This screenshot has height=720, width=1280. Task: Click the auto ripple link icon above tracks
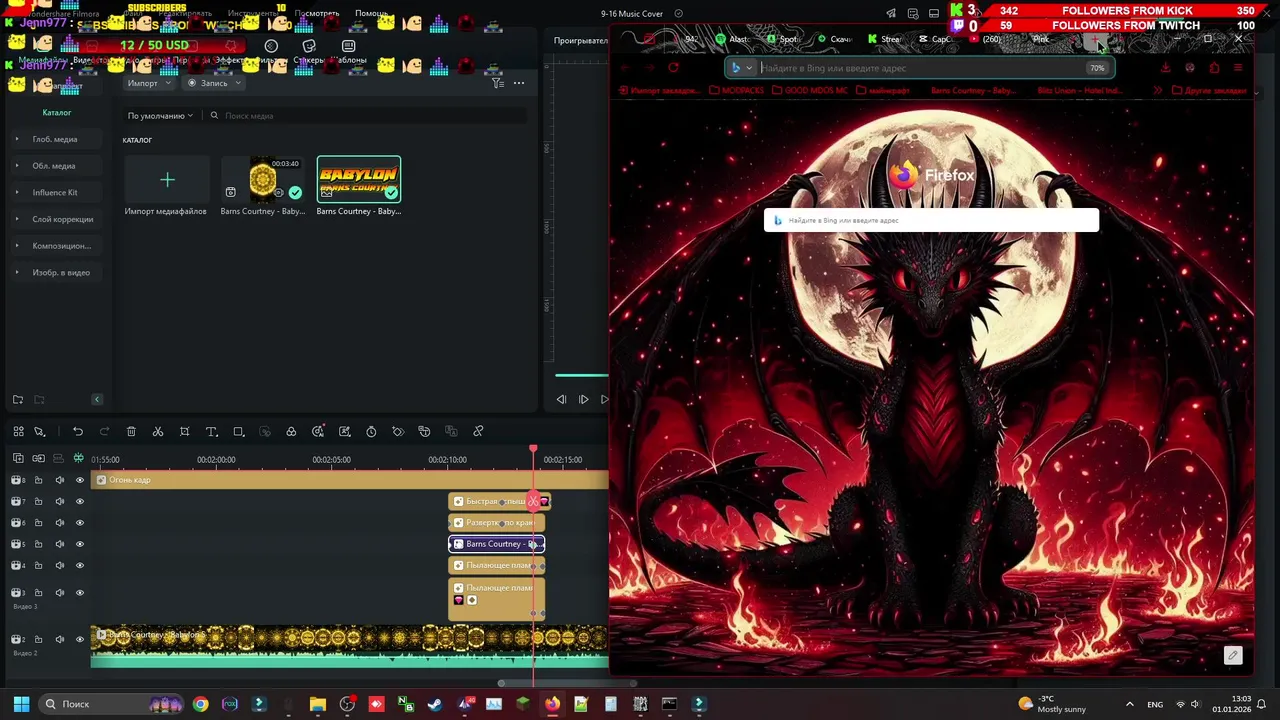[x=38, y=459]
